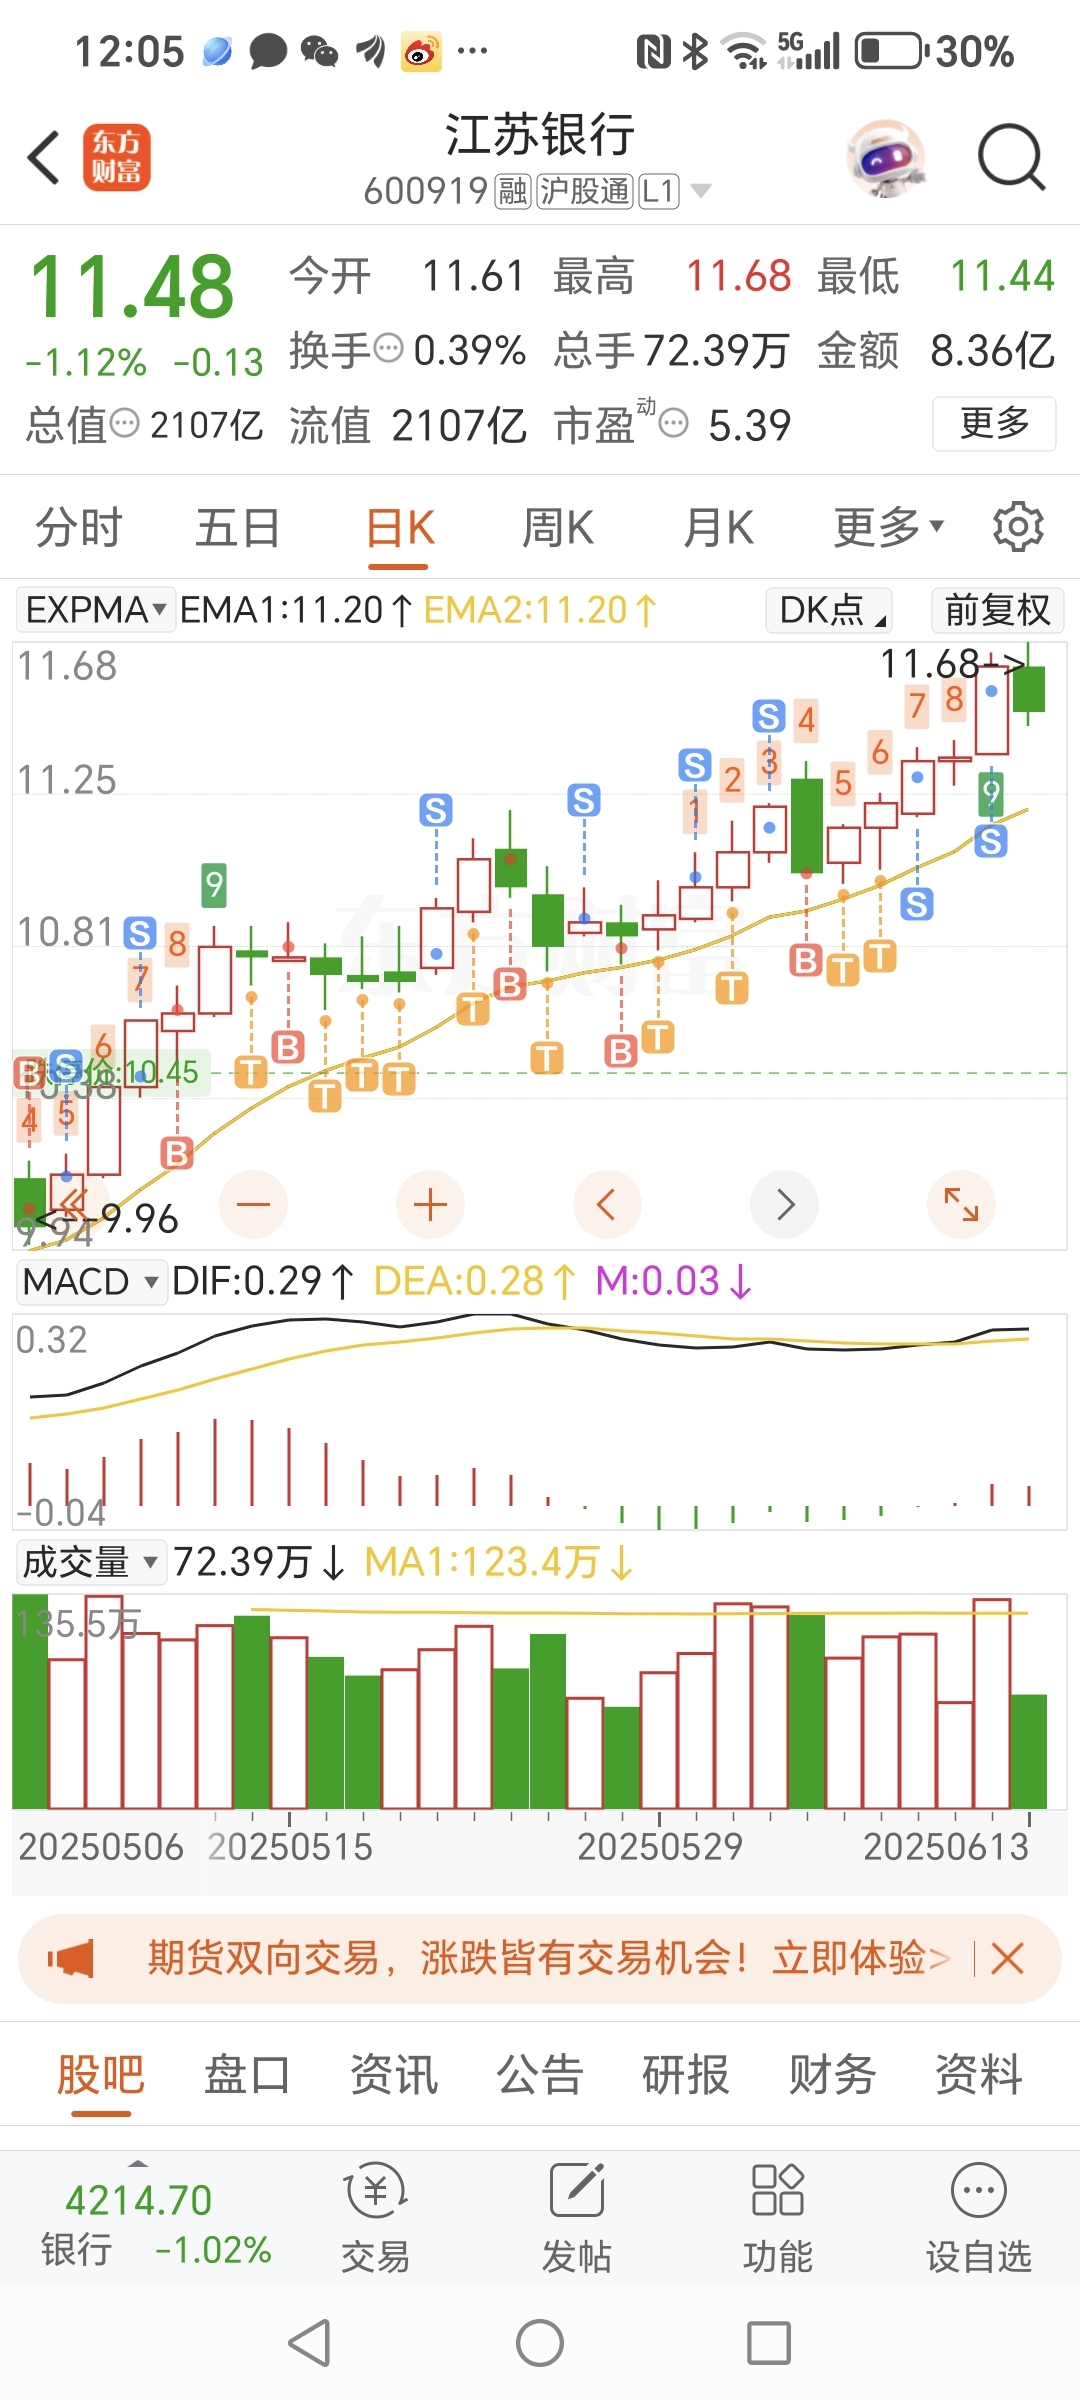The width and height of the screenshot is (1080, 2400).
Task: Tap 江苏银行 stock title
Action: pos(540,134)
